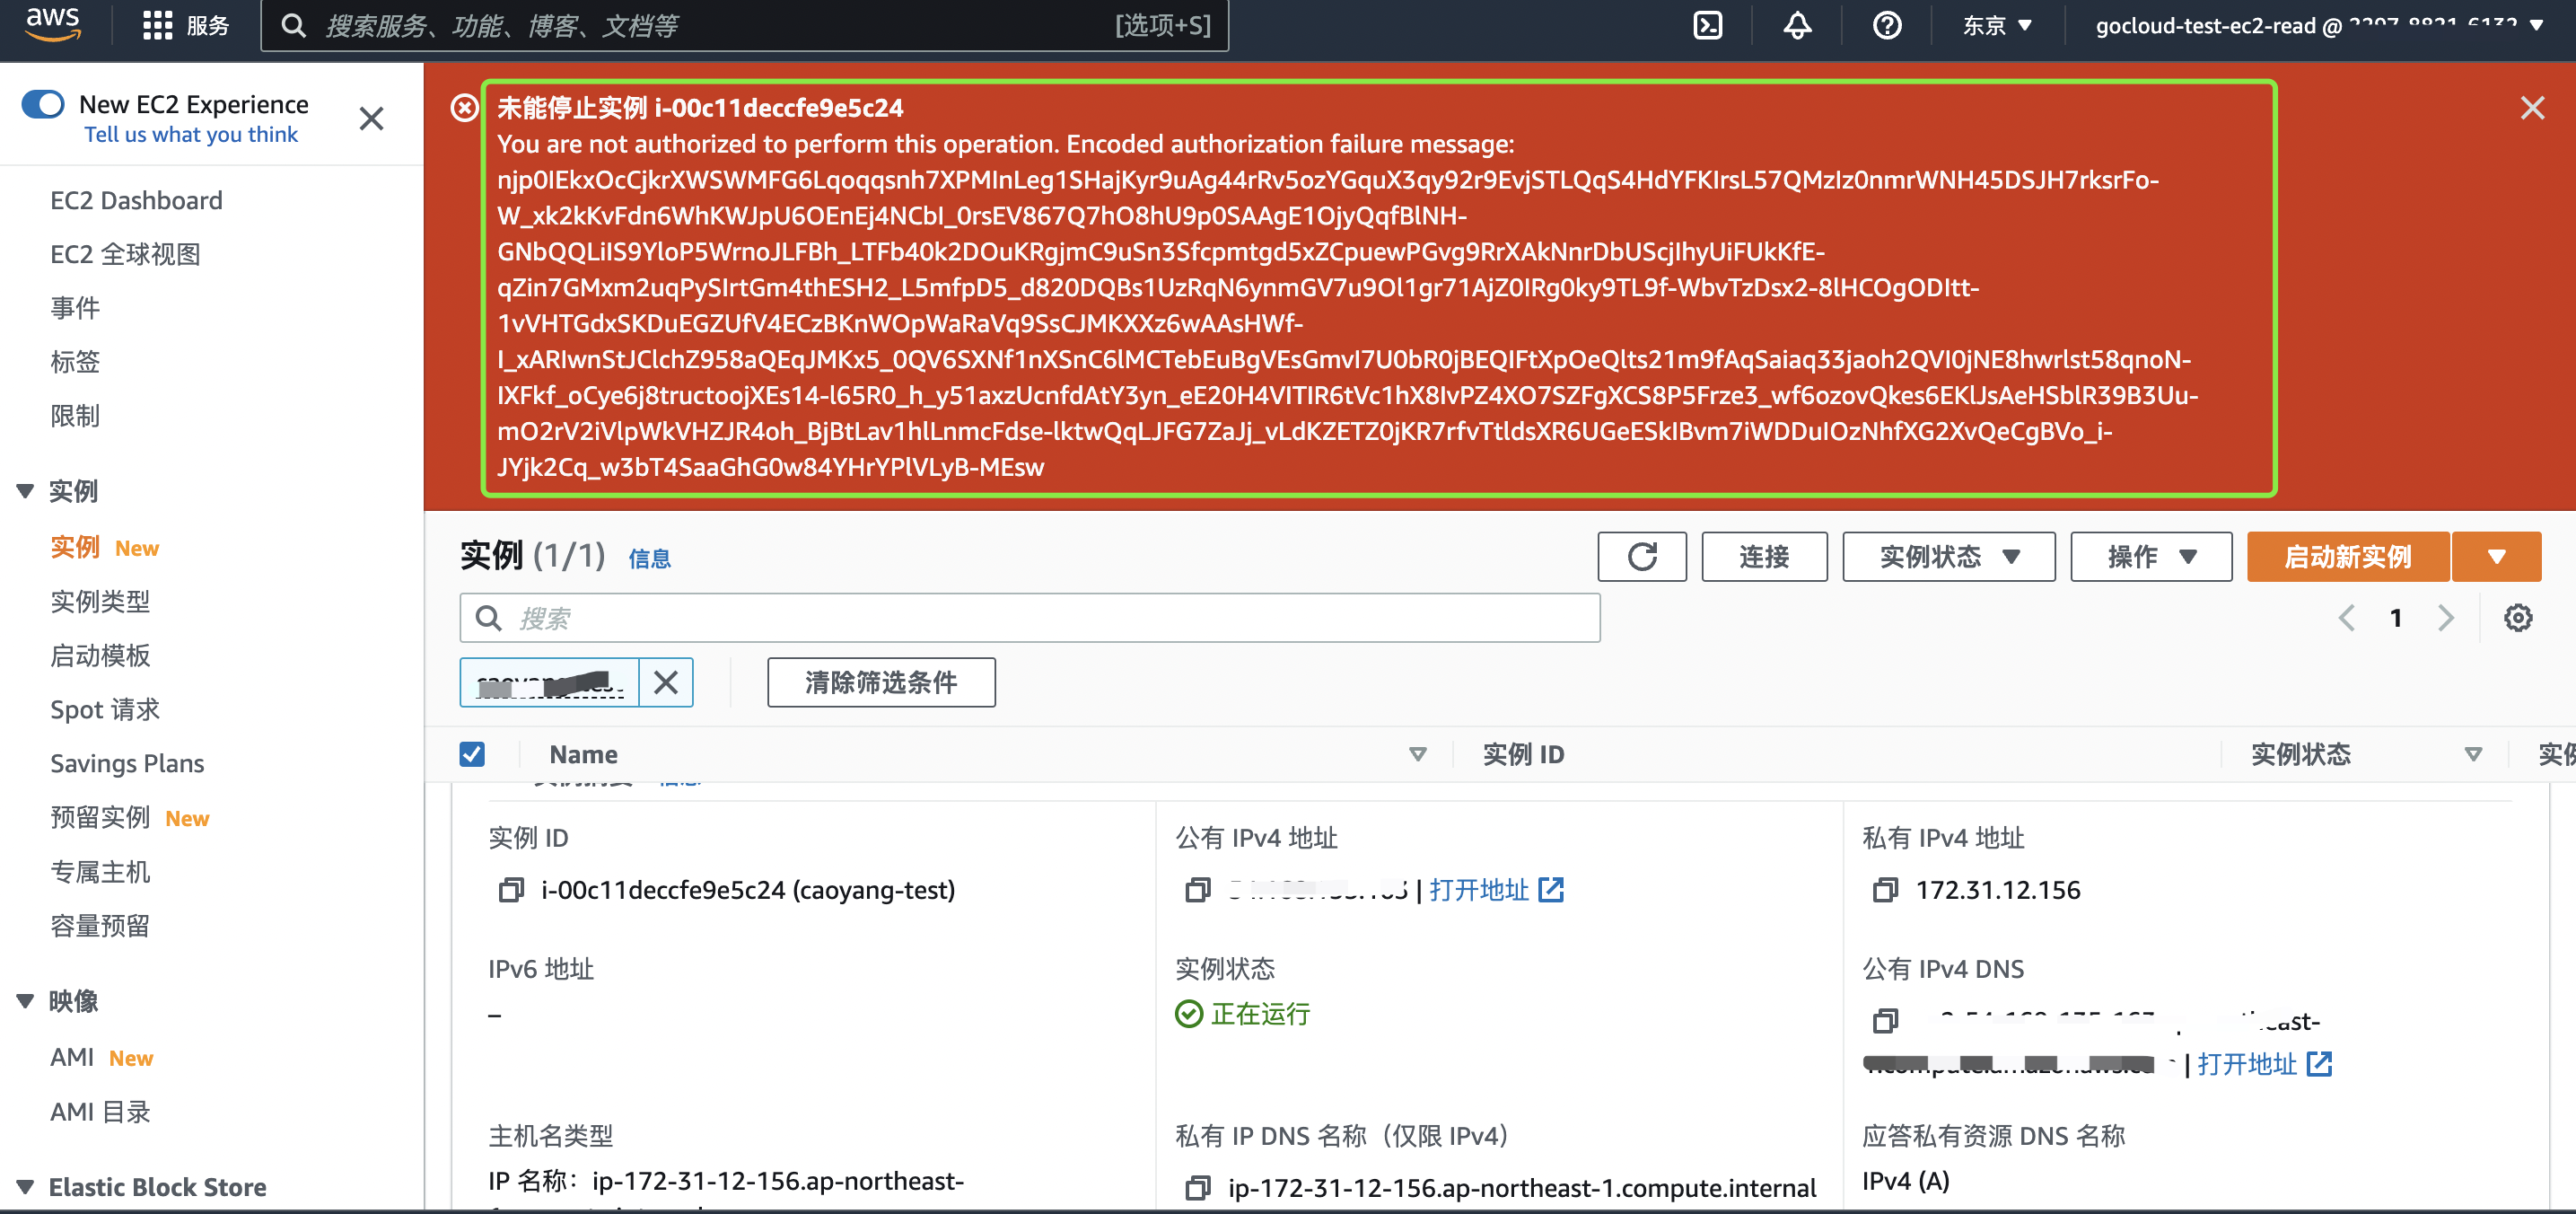The width and height of the screenshot is (2576, 1214).
Task: Uncheck the select-all instances checkbox
Action: point(472,754)
